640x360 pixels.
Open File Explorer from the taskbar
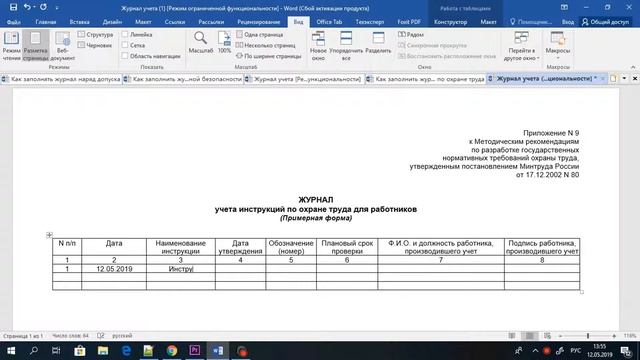103,351
